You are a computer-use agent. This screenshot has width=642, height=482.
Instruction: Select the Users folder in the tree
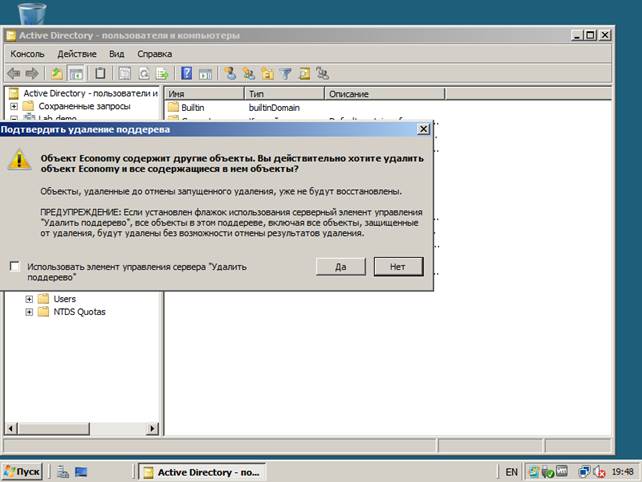tap(65, 299)
